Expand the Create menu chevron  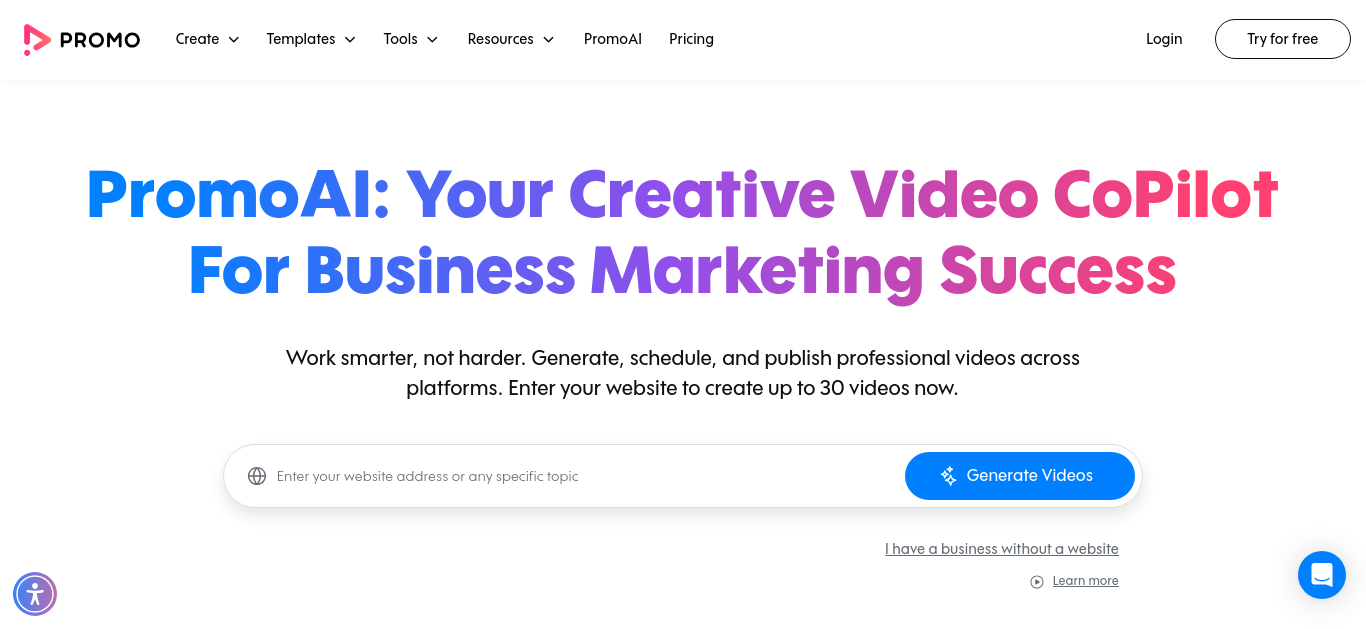pos(234,40)
